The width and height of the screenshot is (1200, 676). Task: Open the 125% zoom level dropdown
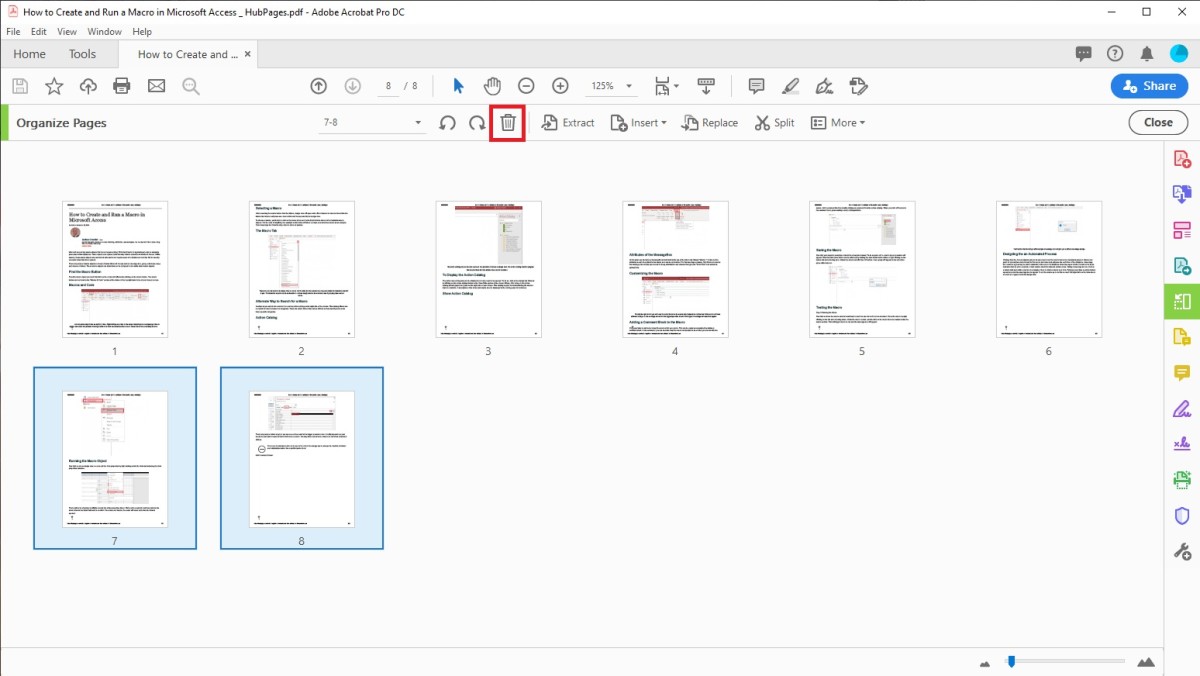pos(610,86)
